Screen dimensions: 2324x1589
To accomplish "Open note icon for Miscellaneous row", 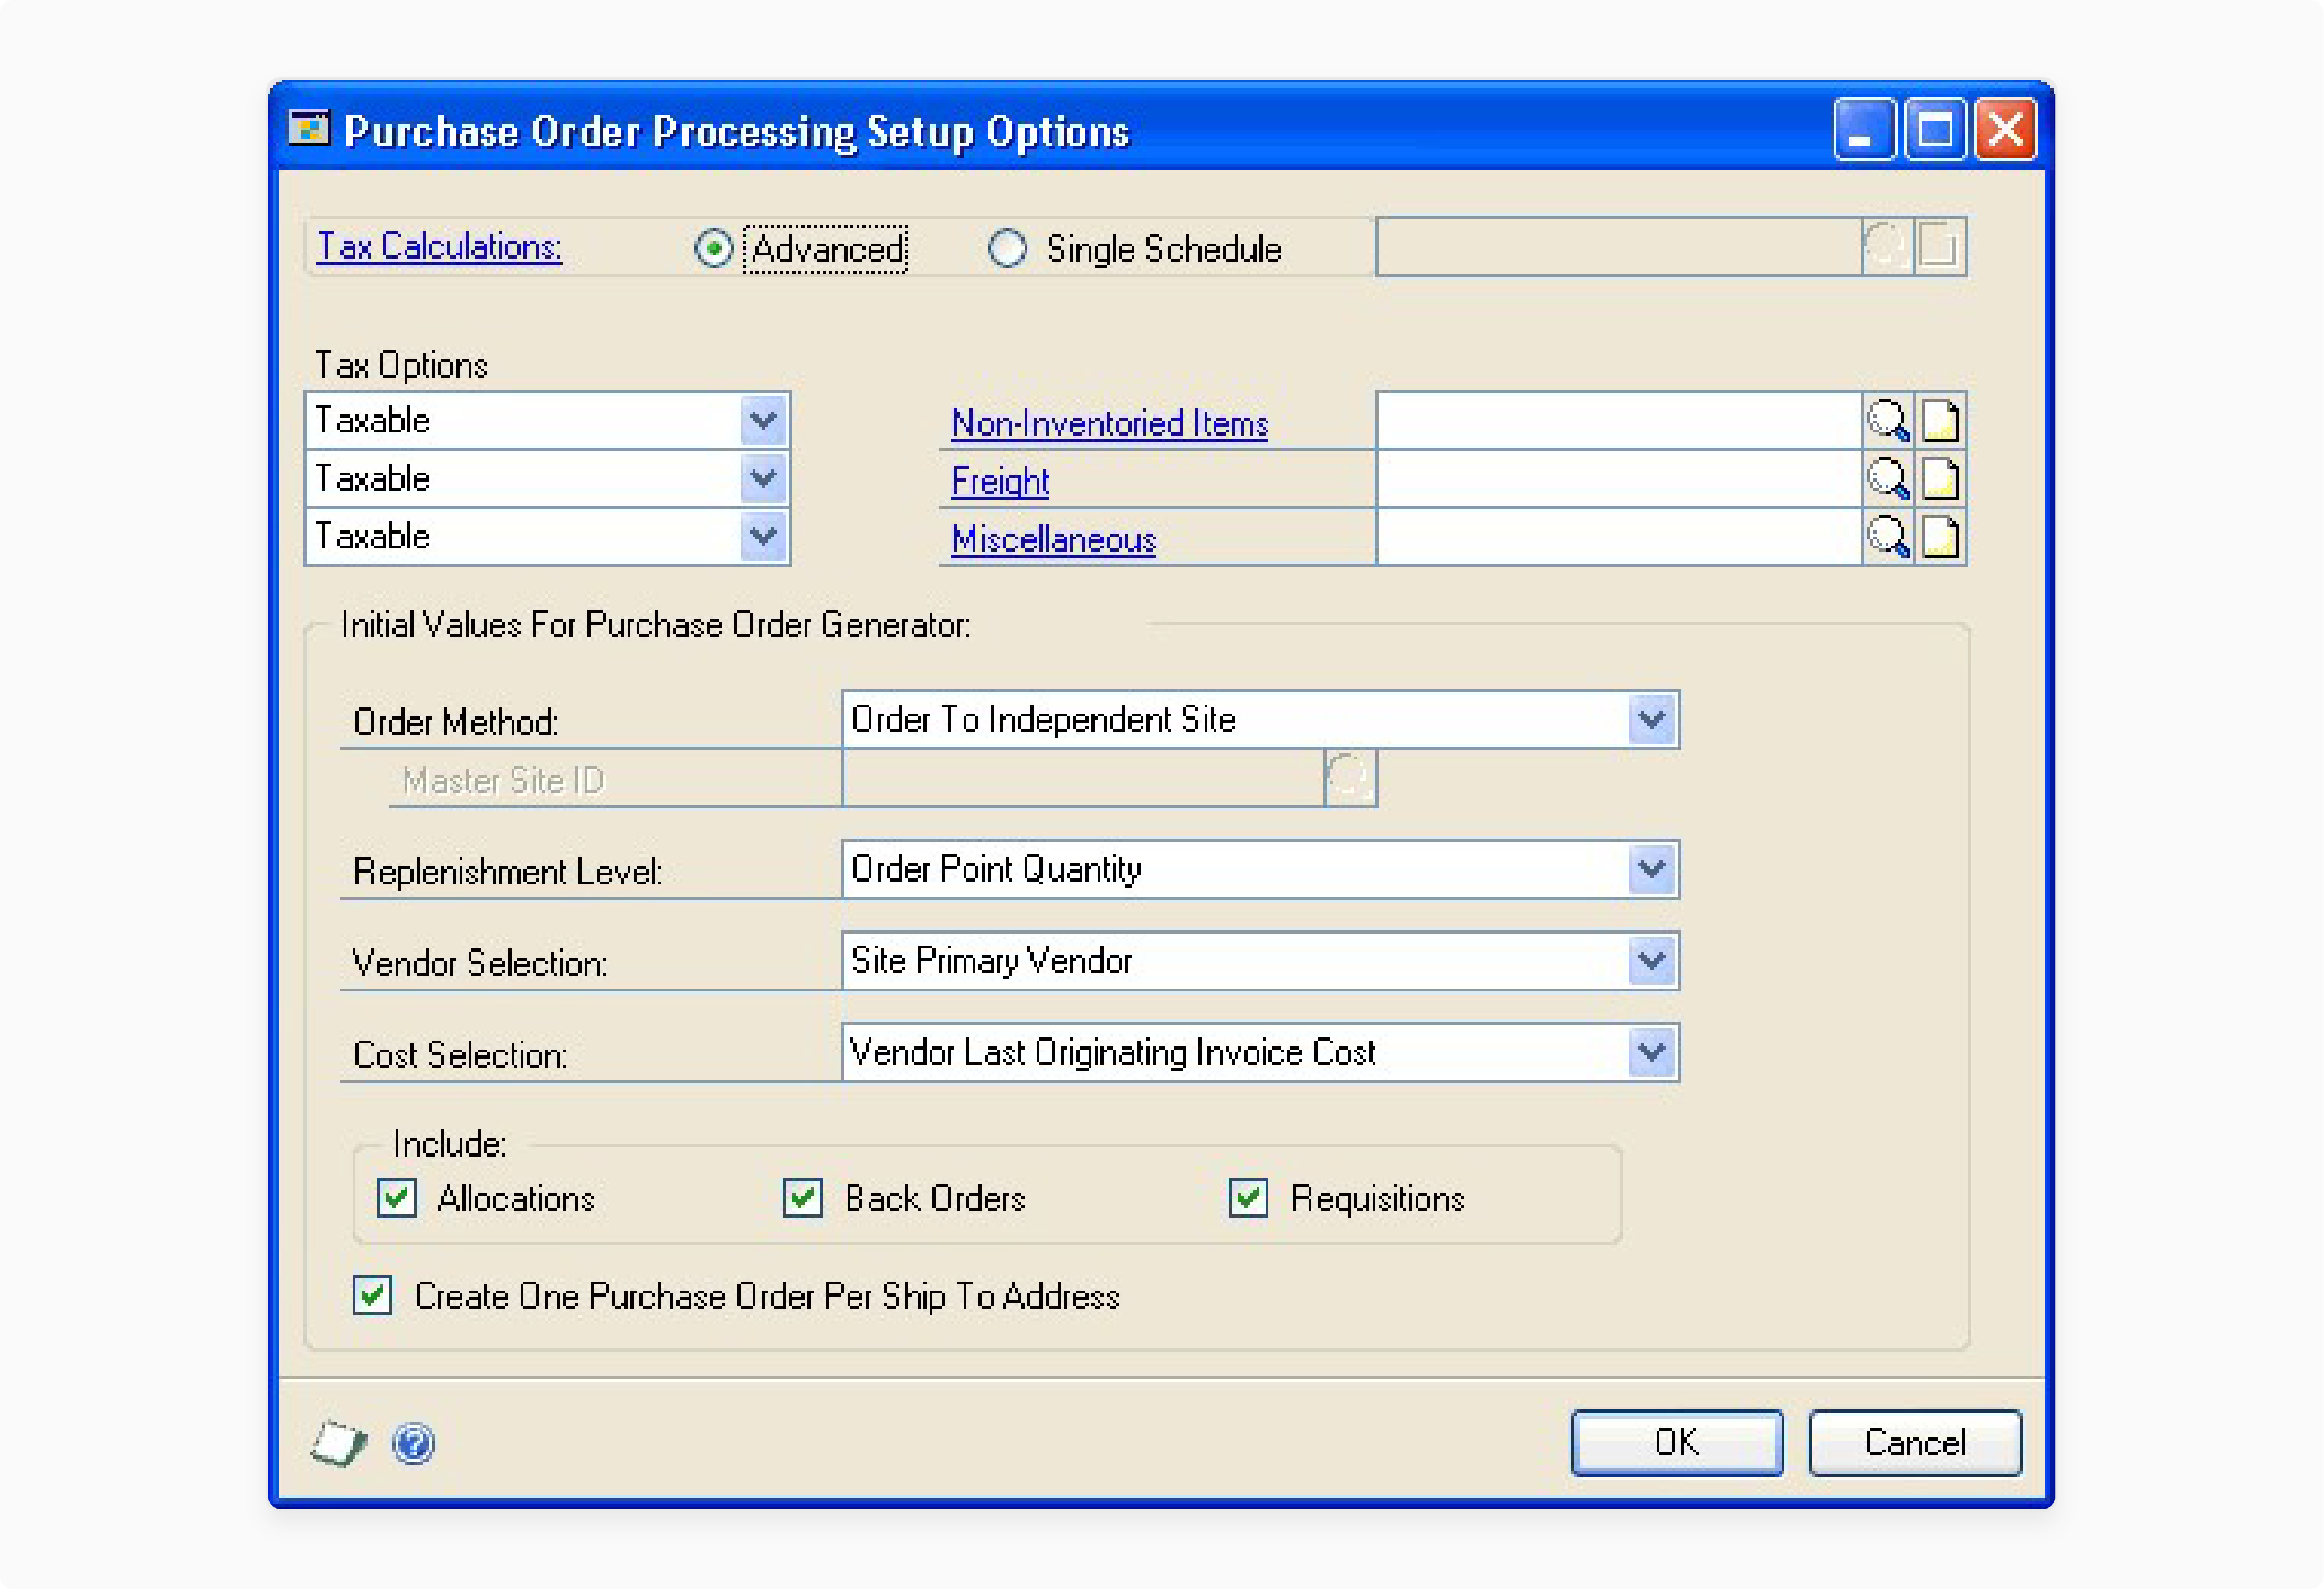I will click(x=1940, y=537).
